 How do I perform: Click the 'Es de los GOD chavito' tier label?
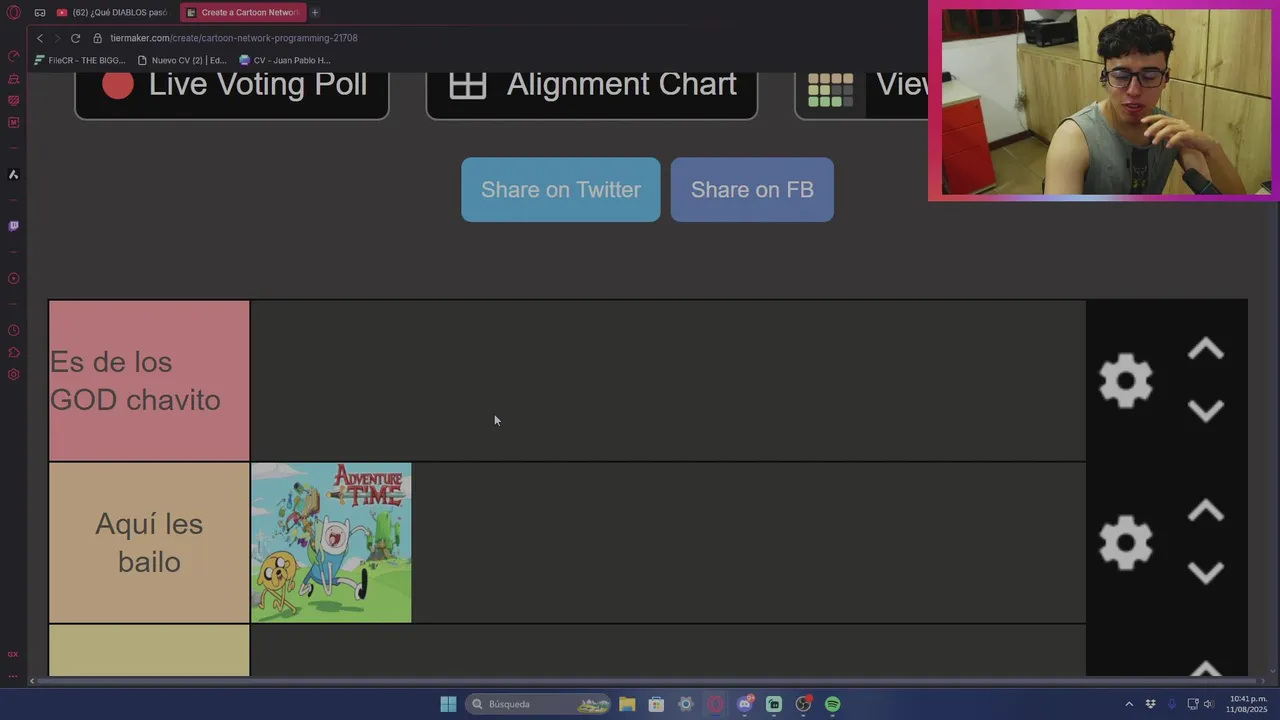tap(149, 381)
